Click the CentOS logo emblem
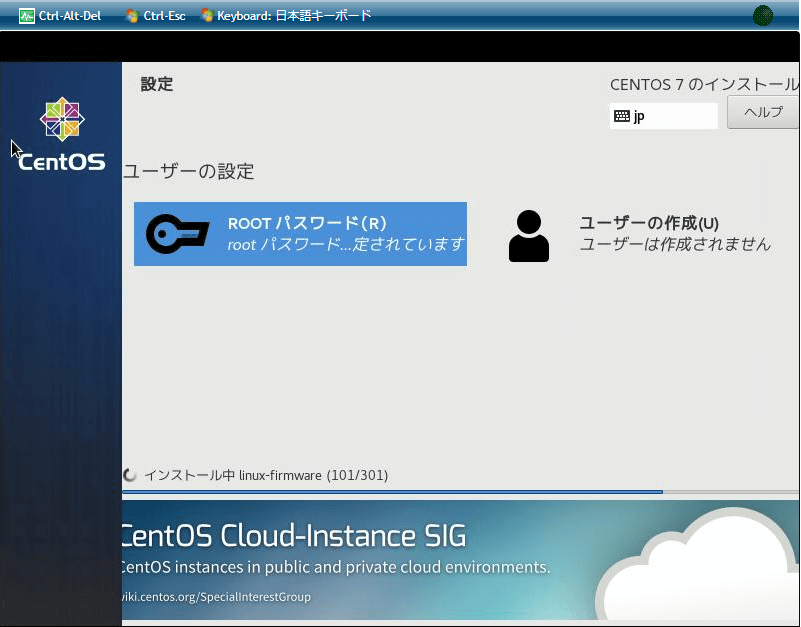801x627 pixels. (x=62, y=119)
